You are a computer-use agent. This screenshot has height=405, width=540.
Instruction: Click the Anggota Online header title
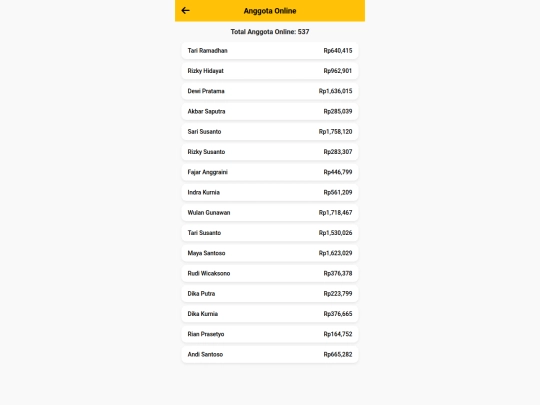pyautogui.click(x=270, y=11)
